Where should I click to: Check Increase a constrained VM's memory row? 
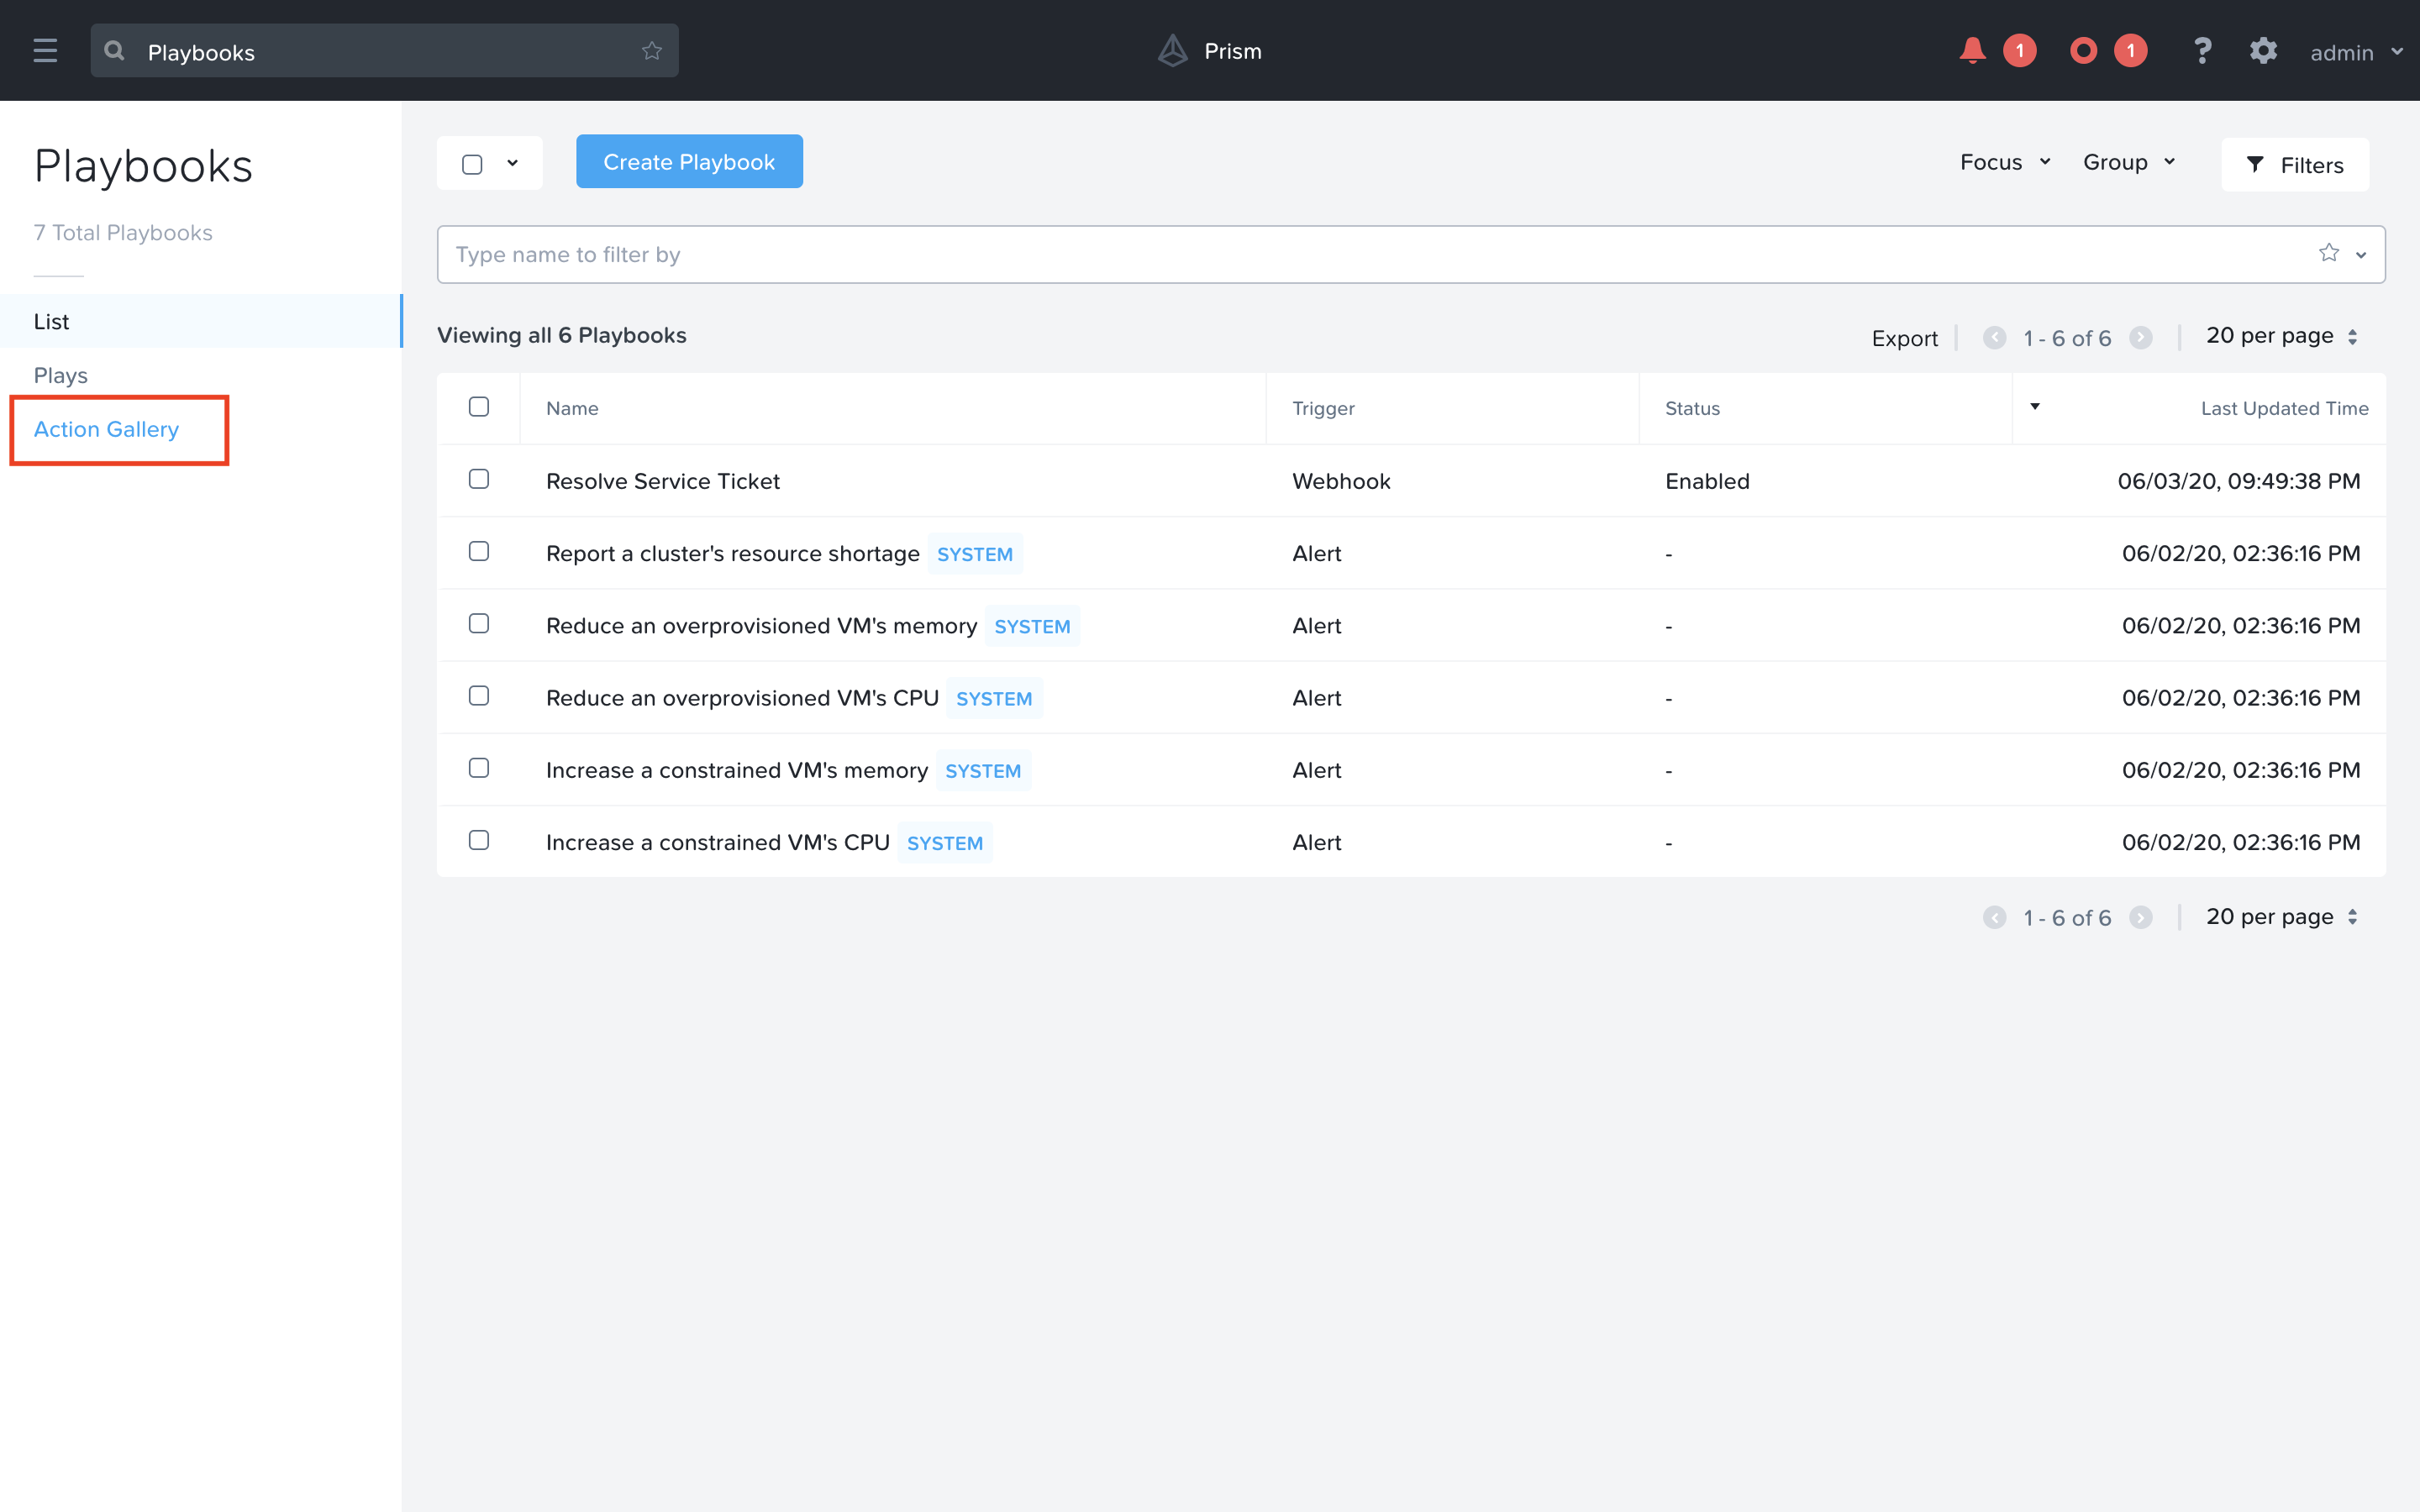point(479,767)
